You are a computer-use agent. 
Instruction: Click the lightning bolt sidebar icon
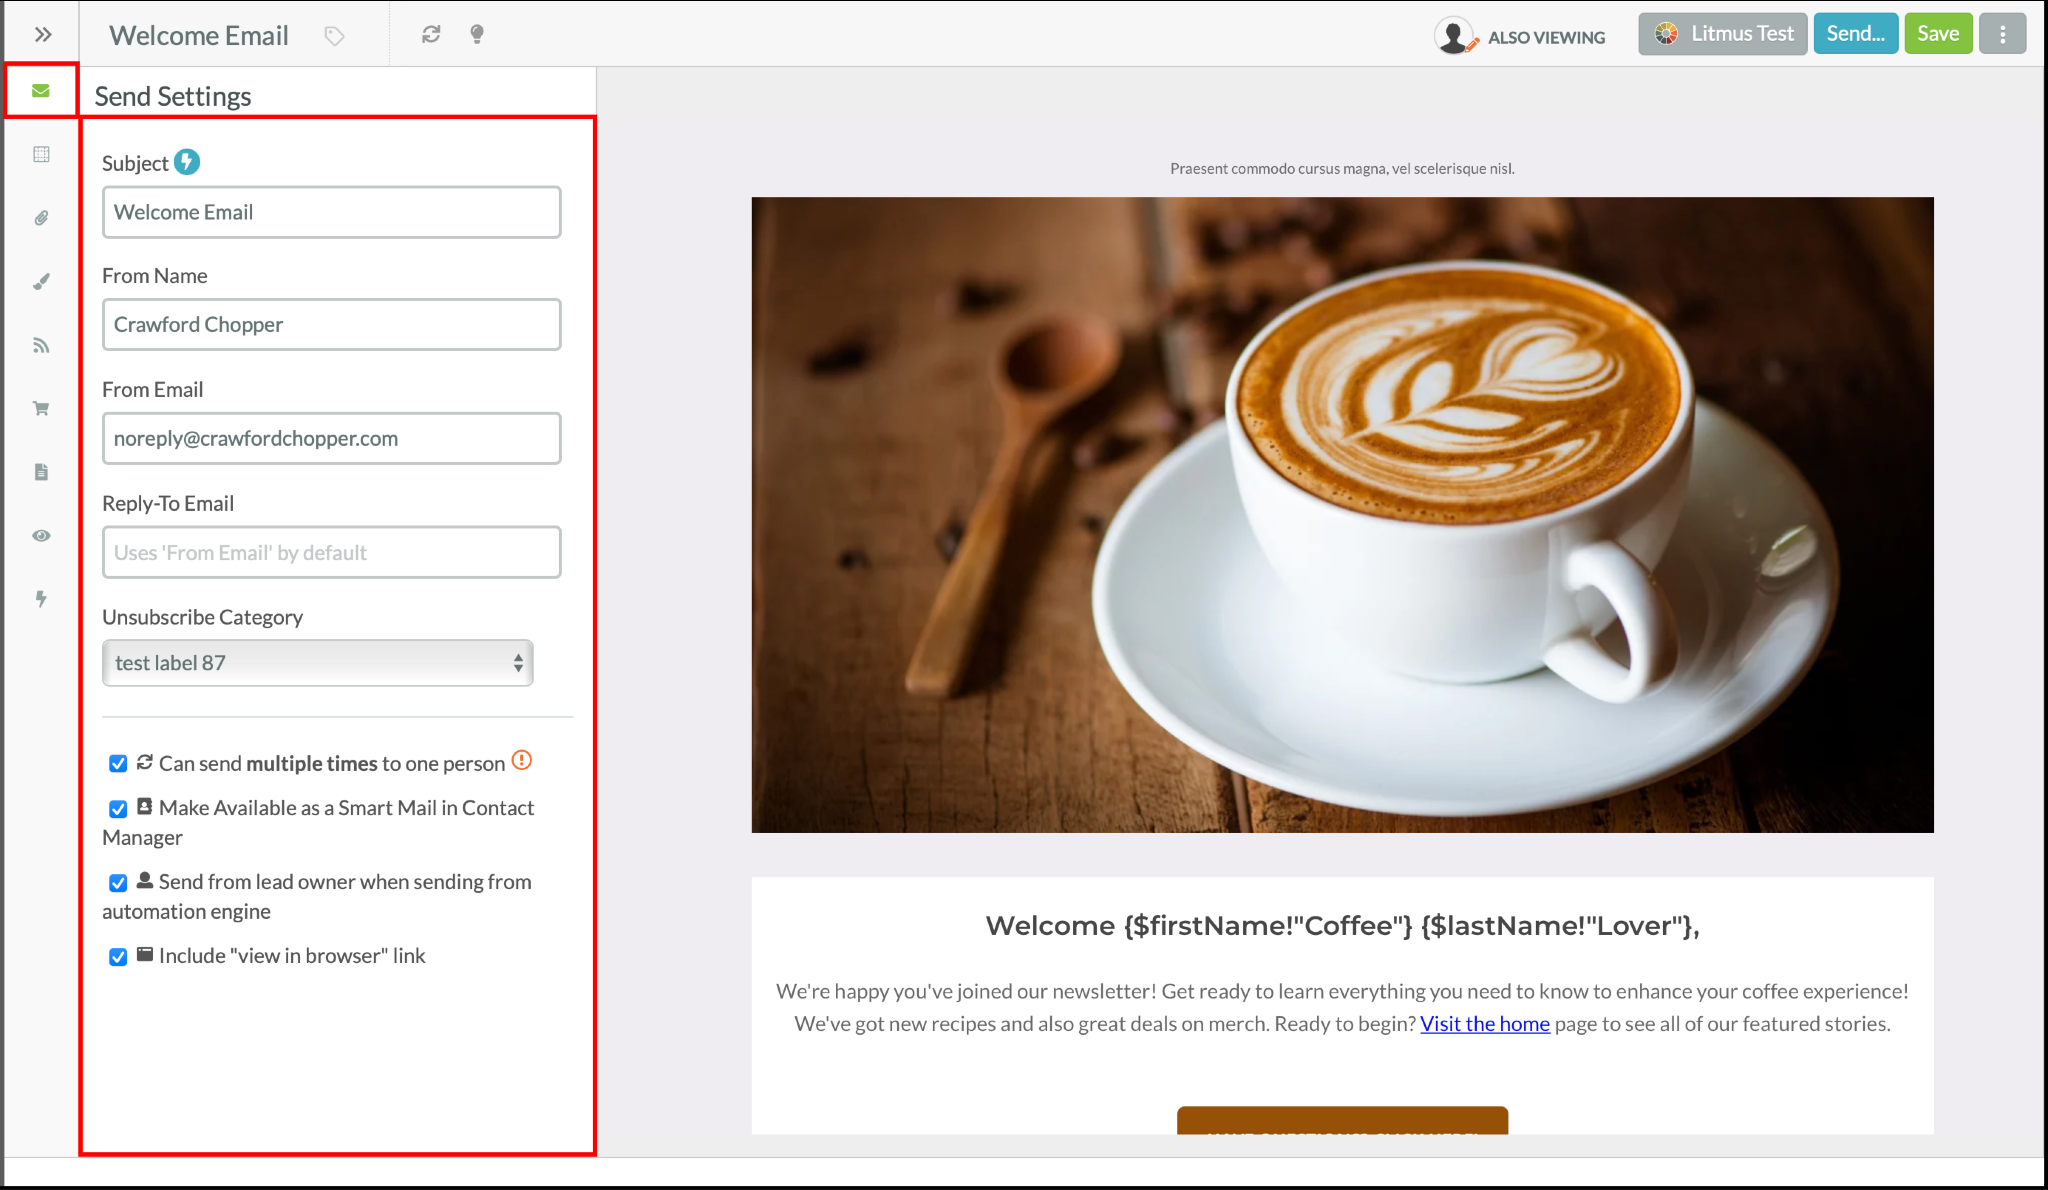(x=41, y=598)
